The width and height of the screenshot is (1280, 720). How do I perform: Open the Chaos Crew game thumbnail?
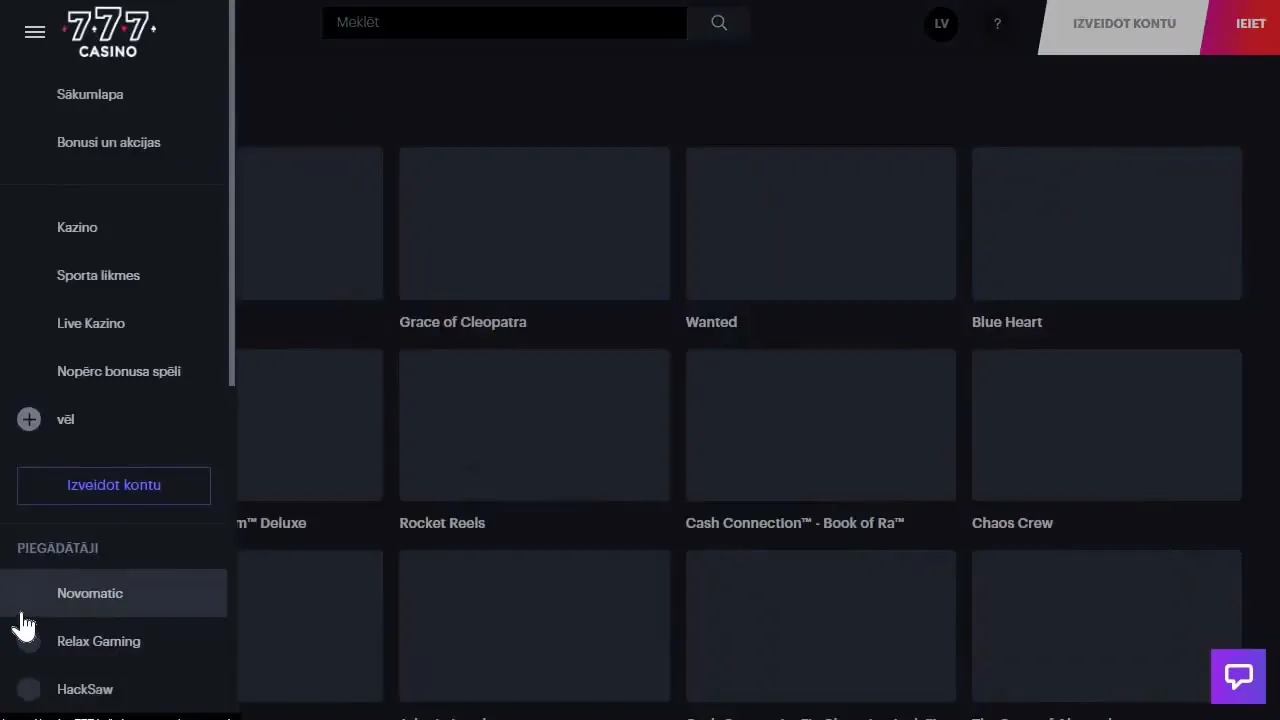[x=1107, y=425]
